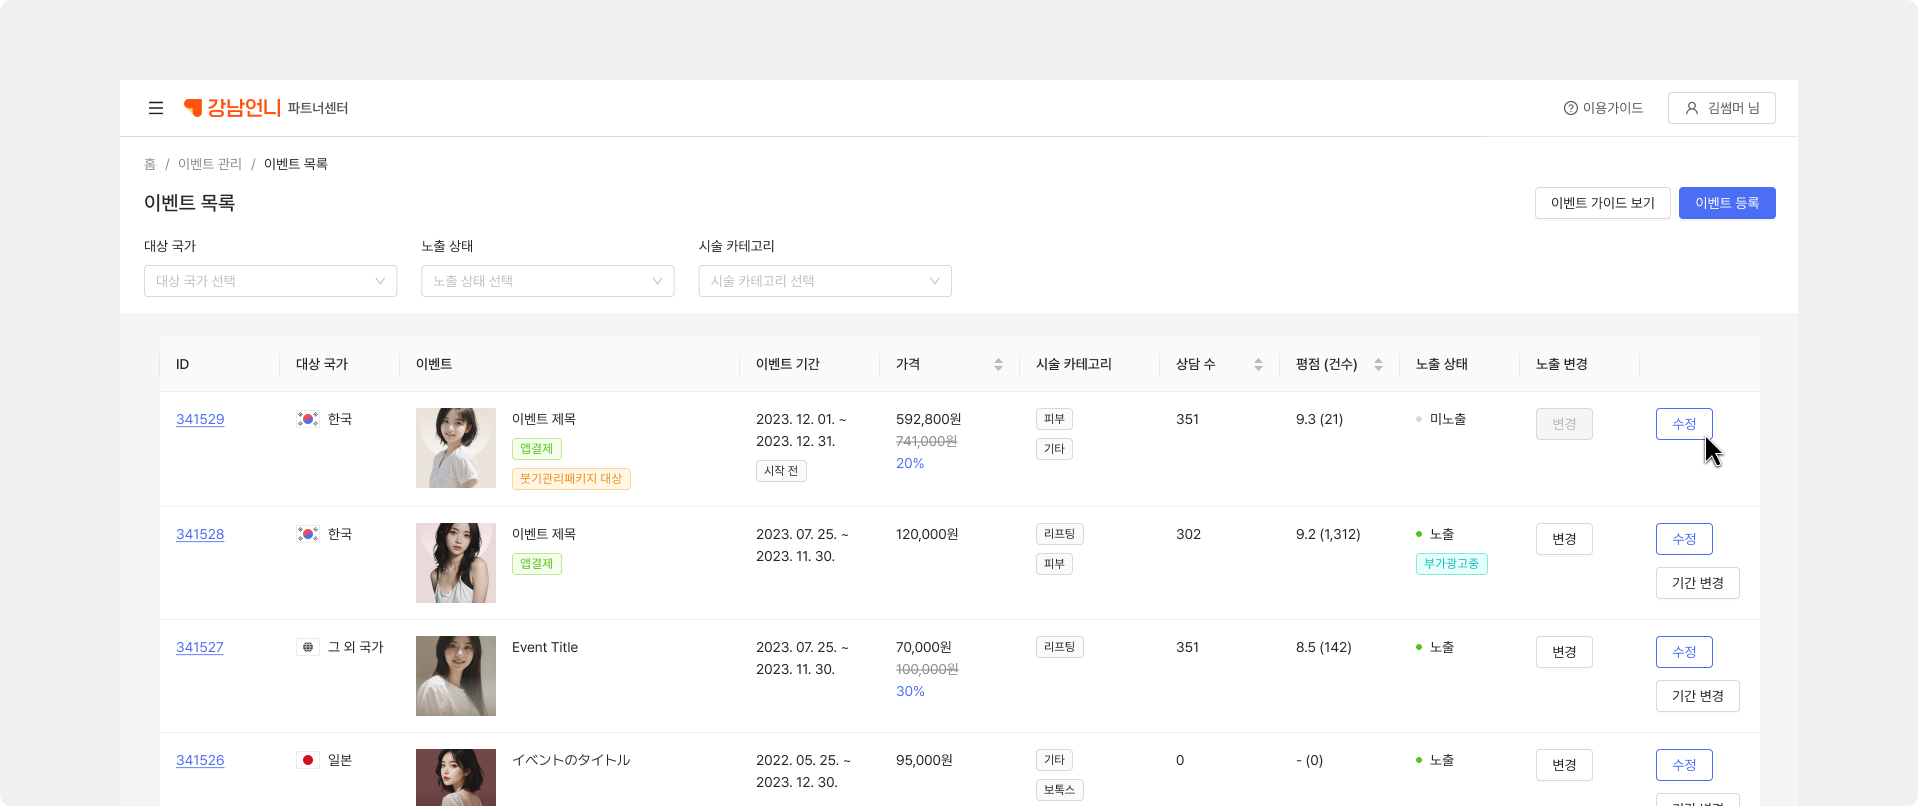Toggle exposure with 변경 for event 341528

[x=1564, y=539]
